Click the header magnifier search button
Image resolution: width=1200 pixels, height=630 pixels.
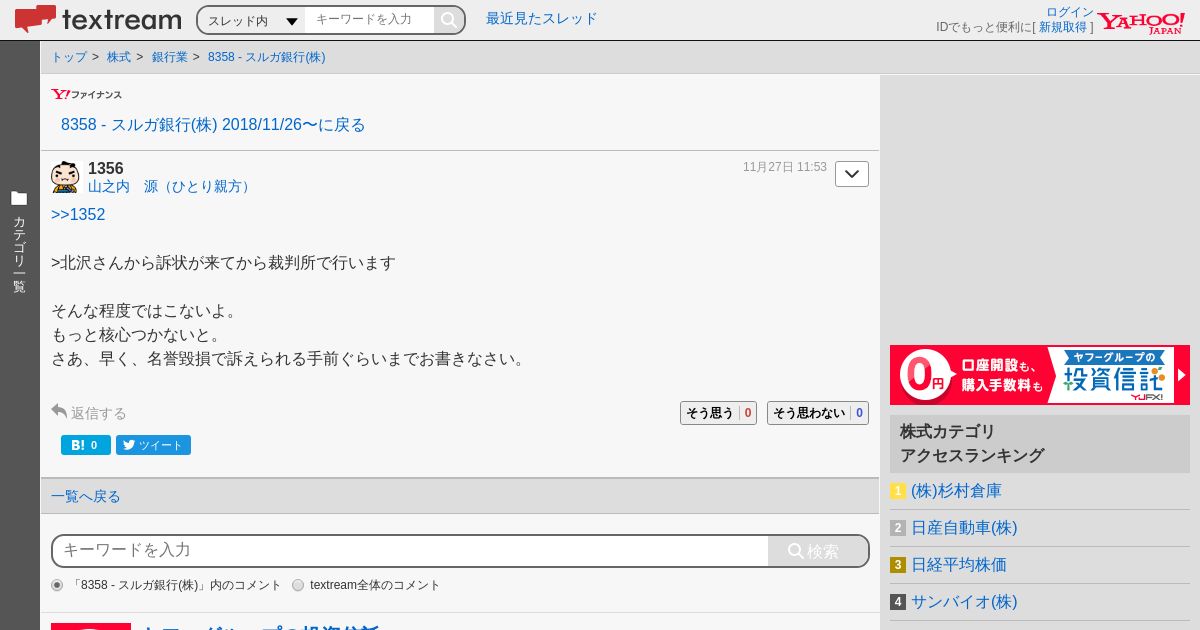point(449,20)
